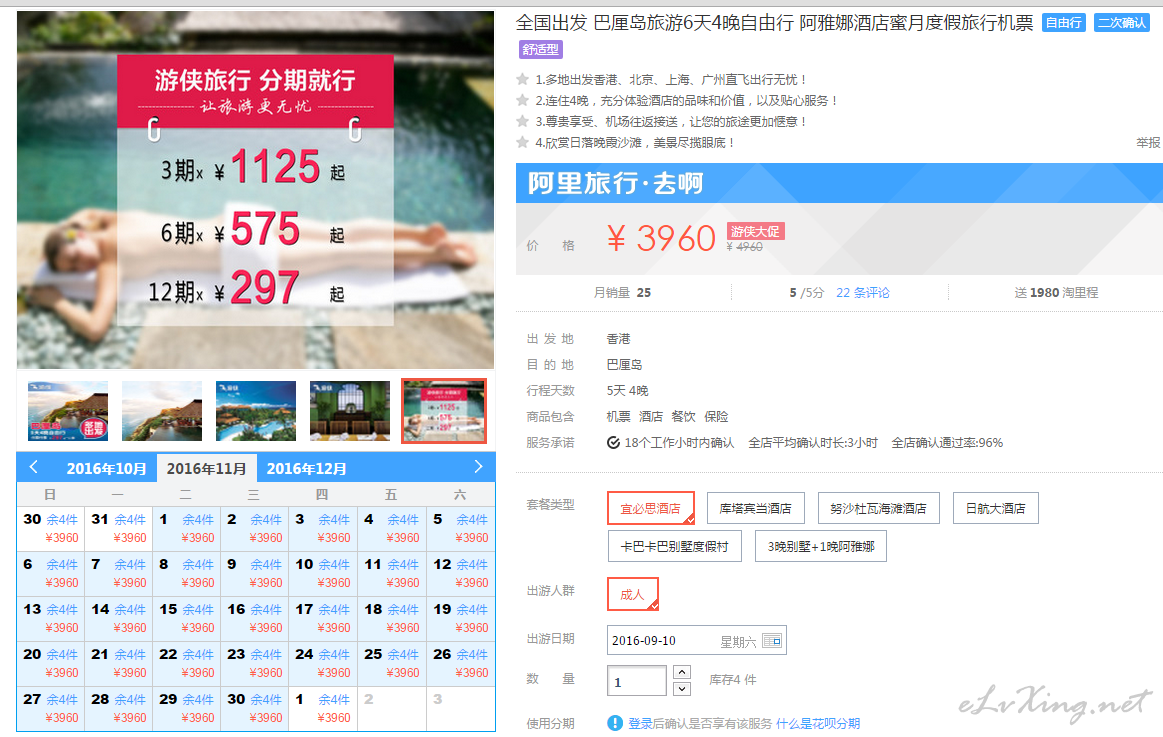Click the 舒适型 purple tag
The image size is (1163, 737).
pyautogui.click(x=541, y=50)
